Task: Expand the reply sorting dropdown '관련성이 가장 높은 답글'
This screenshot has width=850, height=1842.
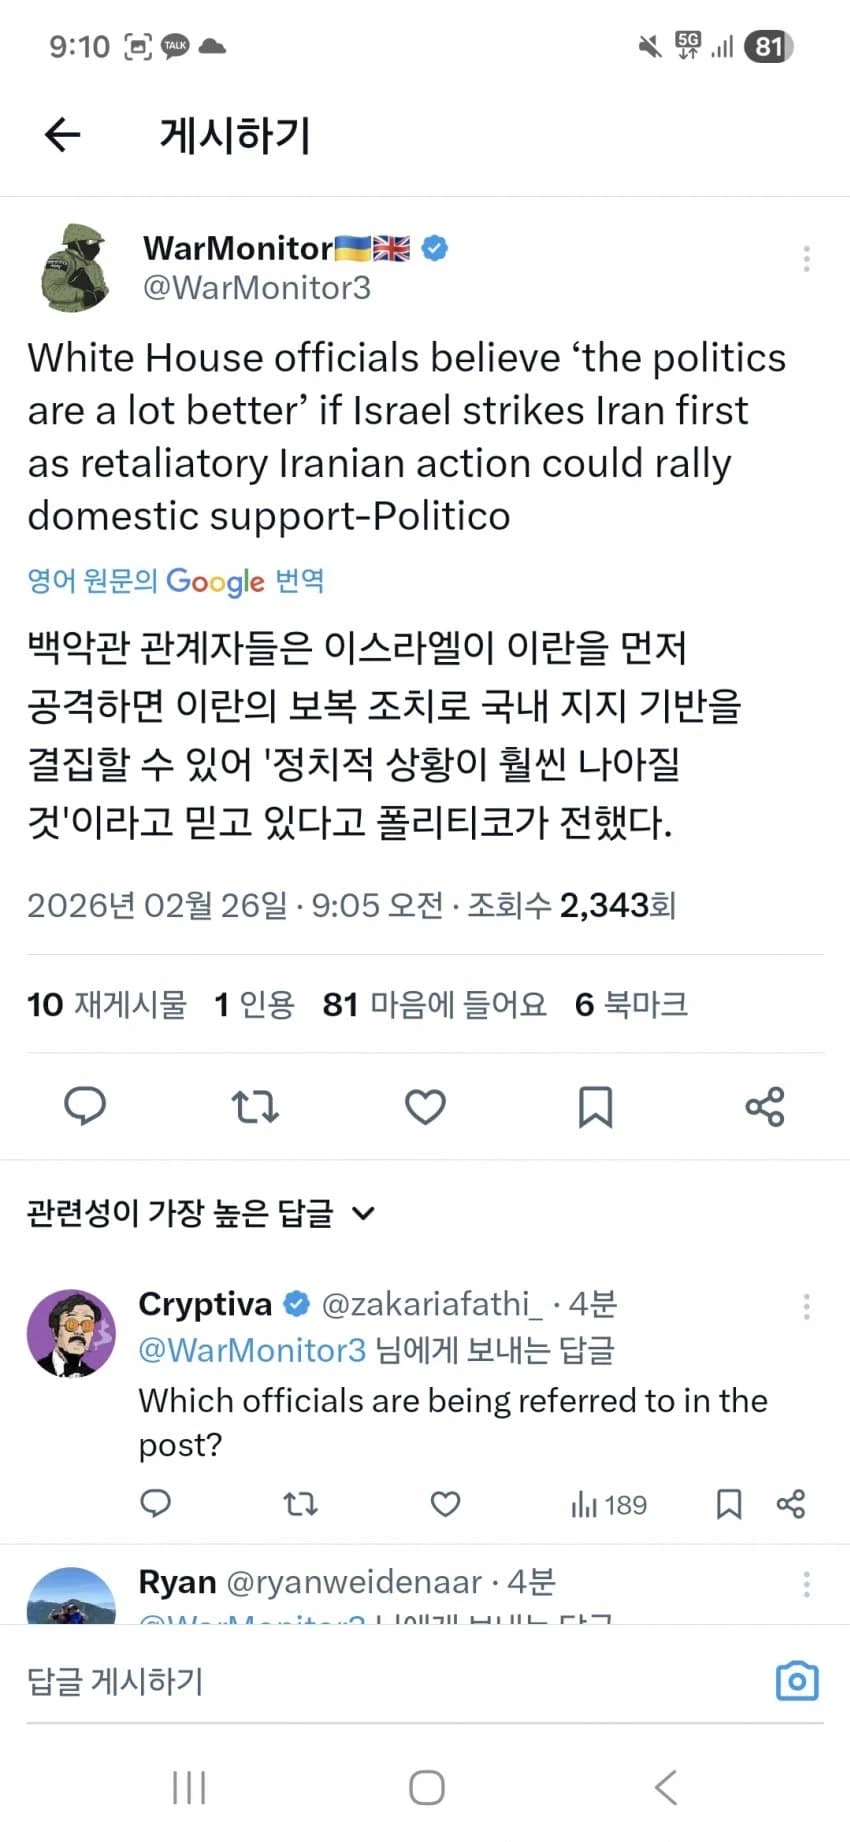Action: (200, 1212)
